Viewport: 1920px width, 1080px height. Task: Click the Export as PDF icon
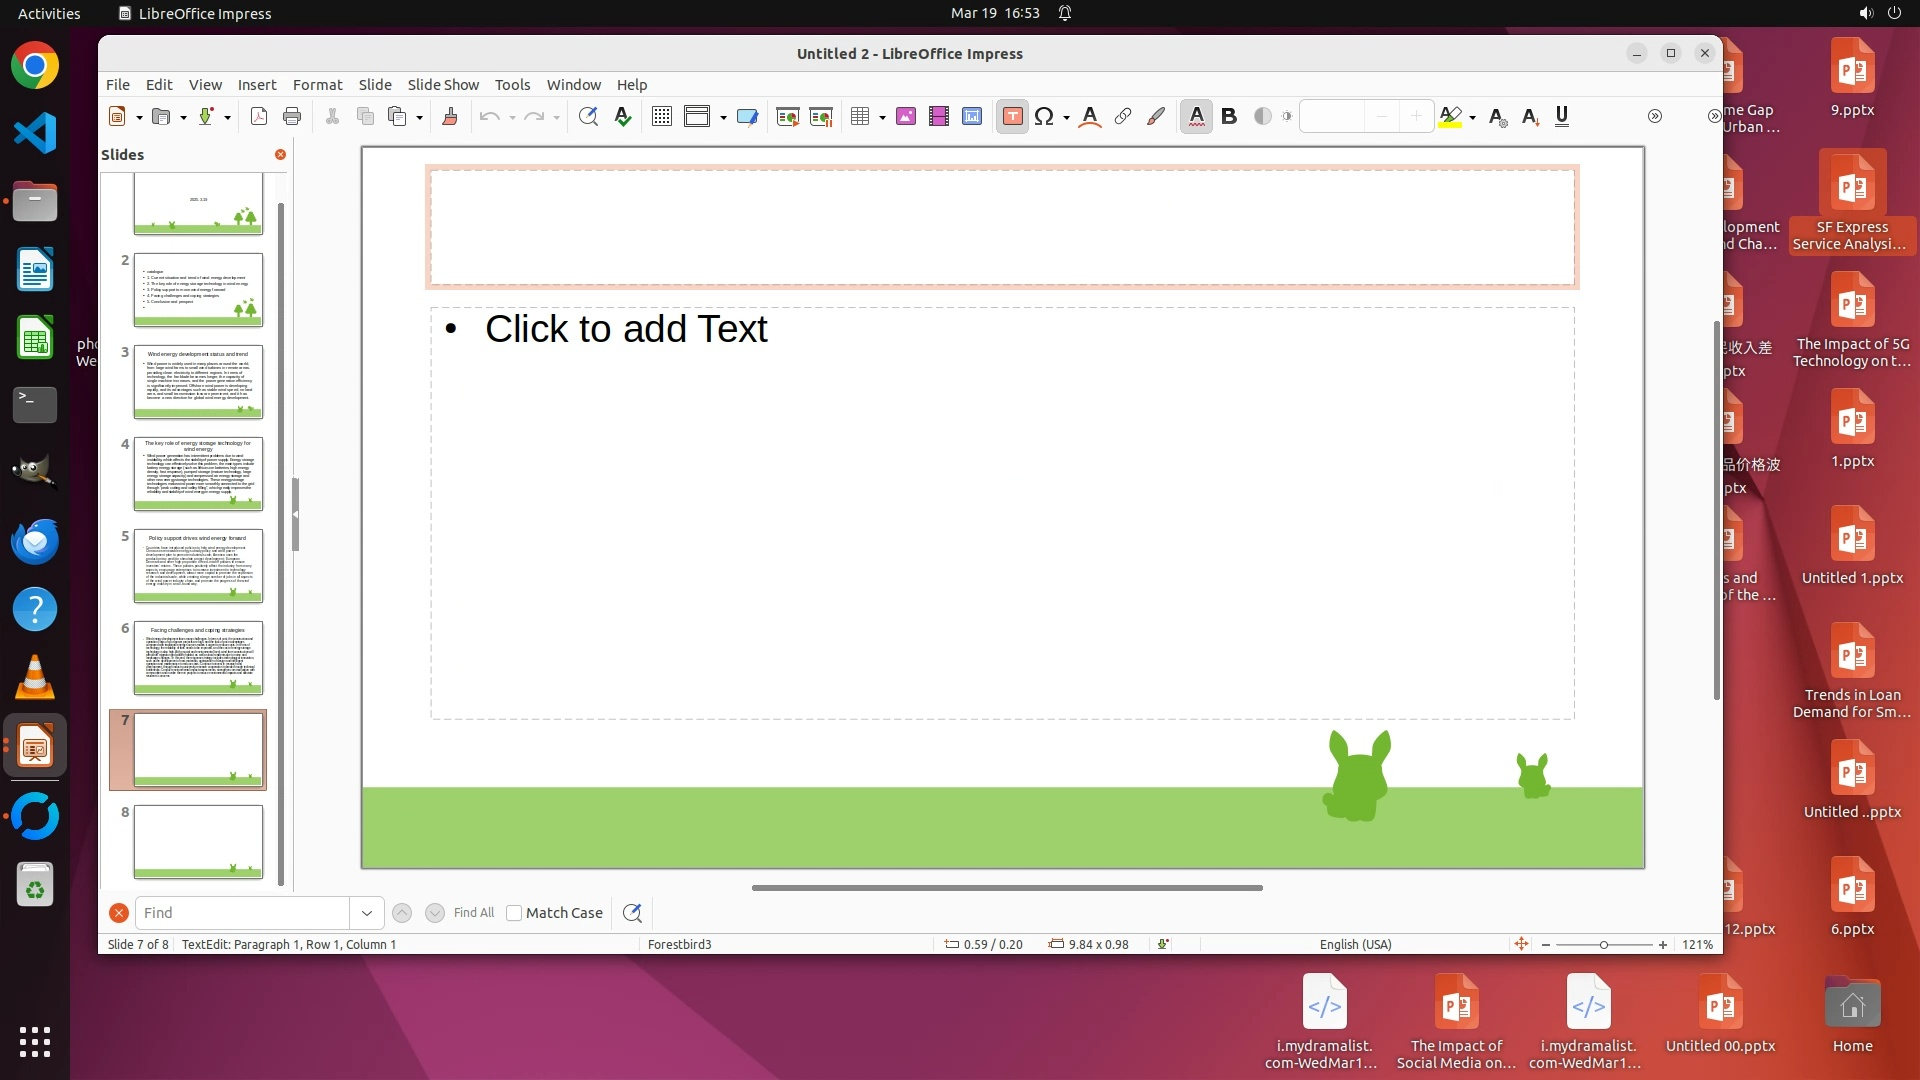coord(258,117)
